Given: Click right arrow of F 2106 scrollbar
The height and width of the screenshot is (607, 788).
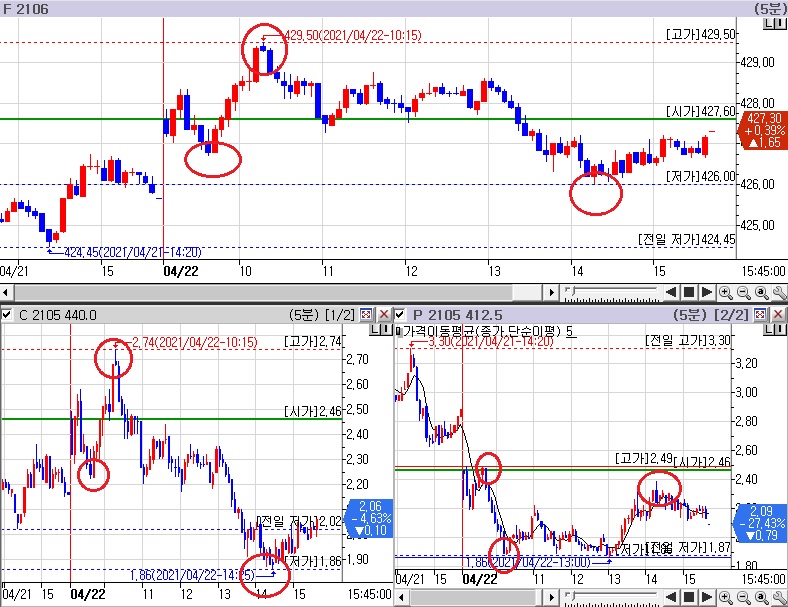Looking at the screenshot, I should (552, 292).
